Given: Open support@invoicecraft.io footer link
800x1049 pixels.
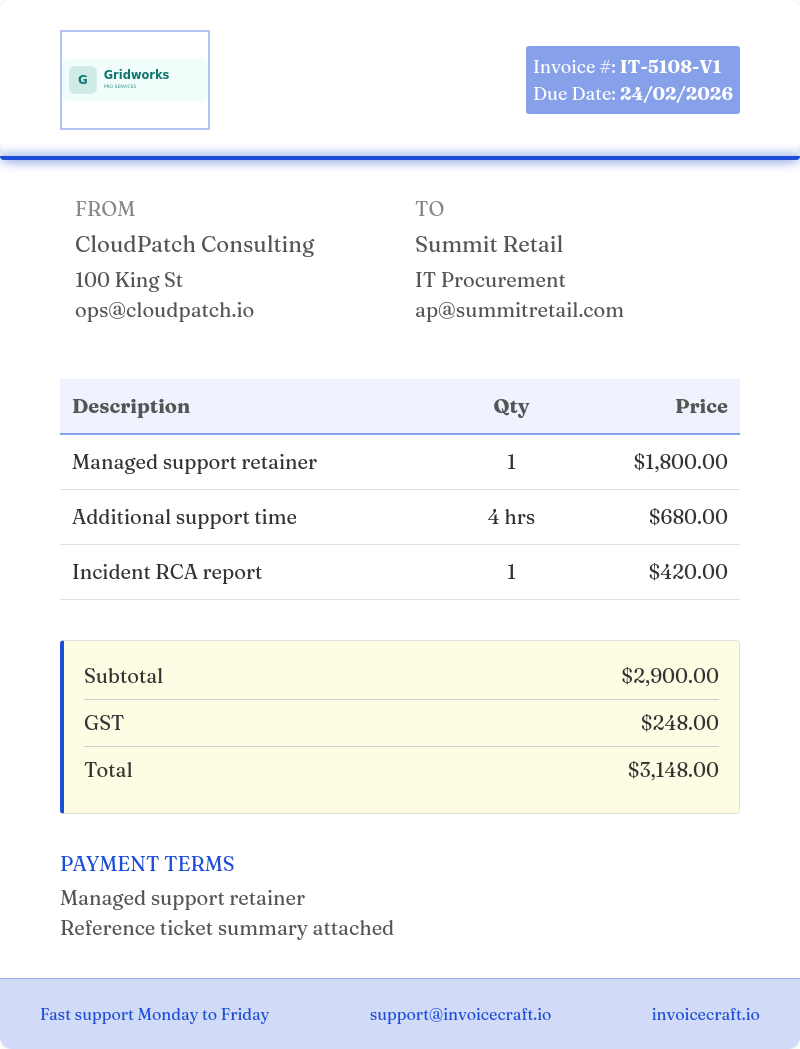Looking at the screenshot, I should tap(460, 1015).
